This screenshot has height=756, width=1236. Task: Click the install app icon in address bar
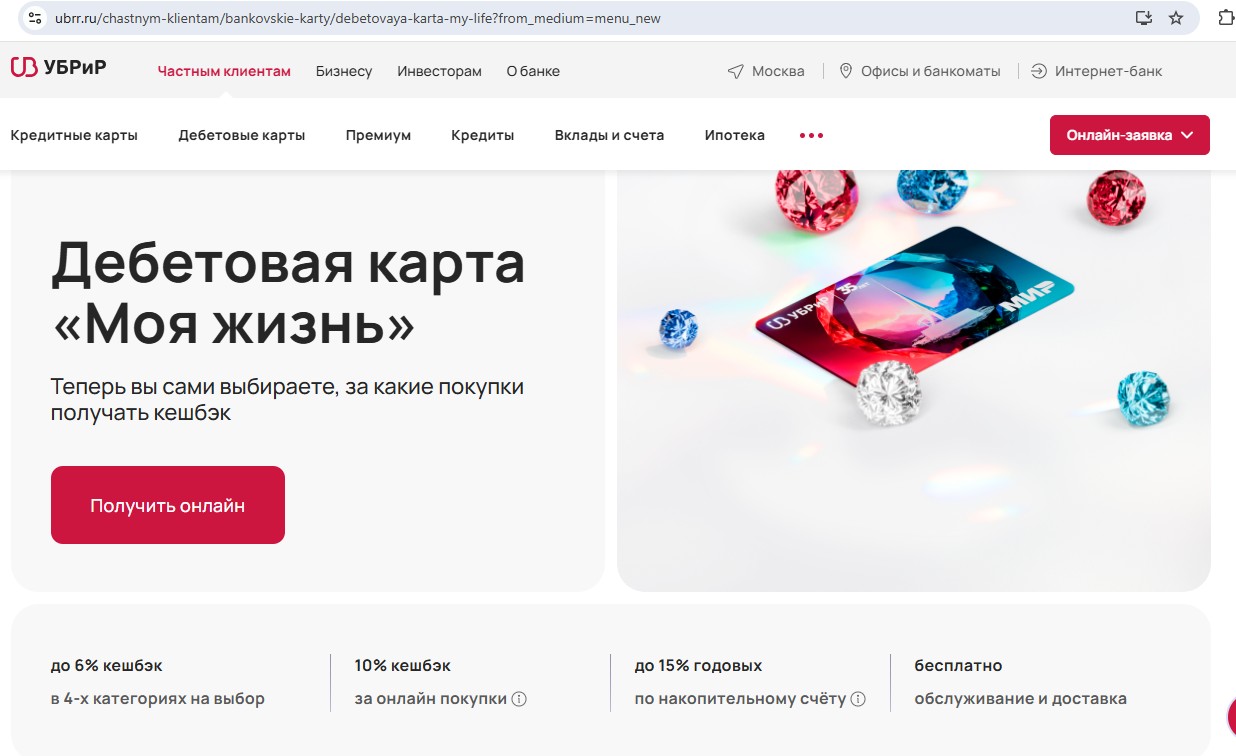(x=1144, y=18)
